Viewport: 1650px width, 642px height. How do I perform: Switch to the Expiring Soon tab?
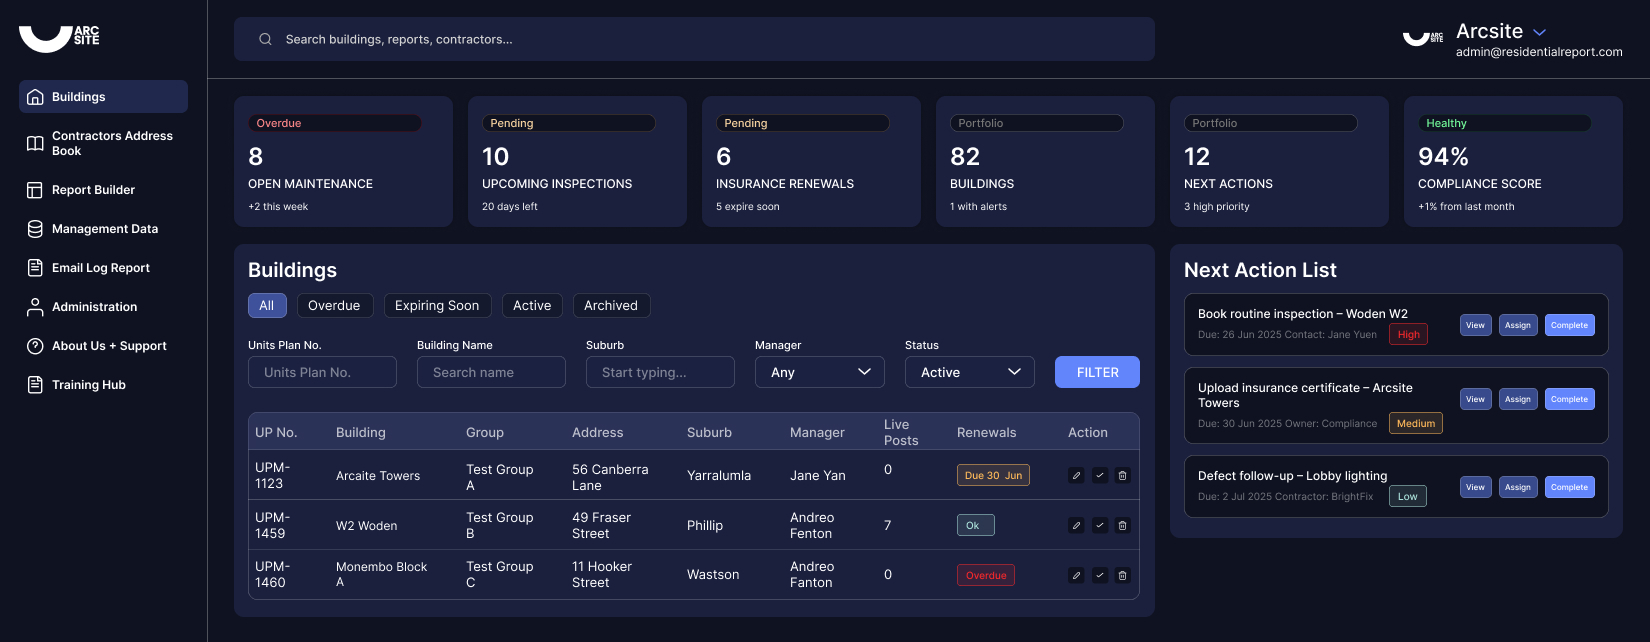pos(437,306)
